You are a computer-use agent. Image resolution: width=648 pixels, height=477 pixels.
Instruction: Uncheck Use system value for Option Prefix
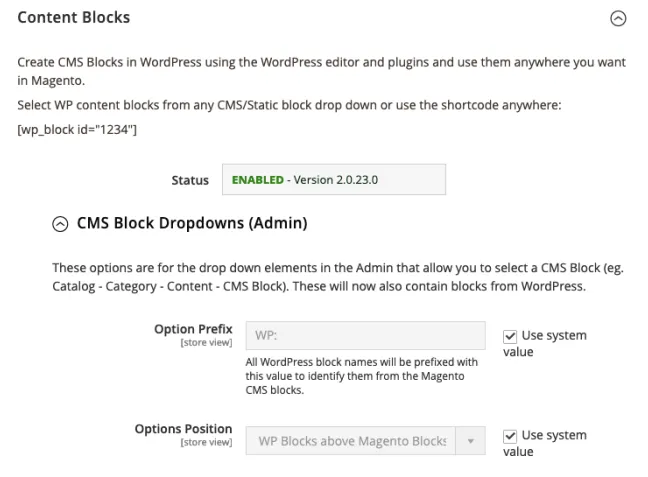click(510, 336)
